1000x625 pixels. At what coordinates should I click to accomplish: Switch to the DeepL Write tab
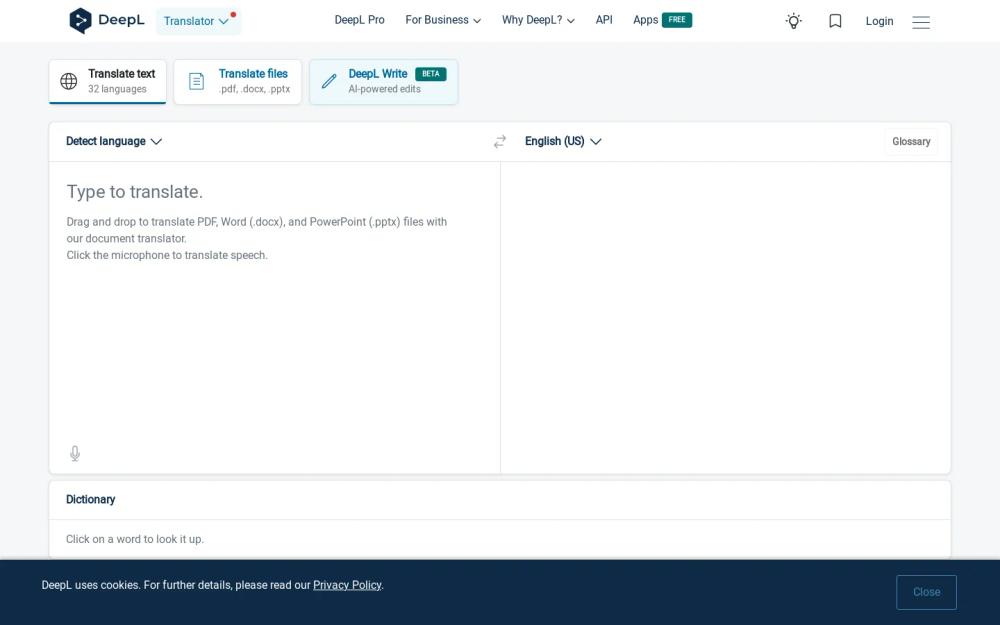pyautogui.click(x=383, y=82)
